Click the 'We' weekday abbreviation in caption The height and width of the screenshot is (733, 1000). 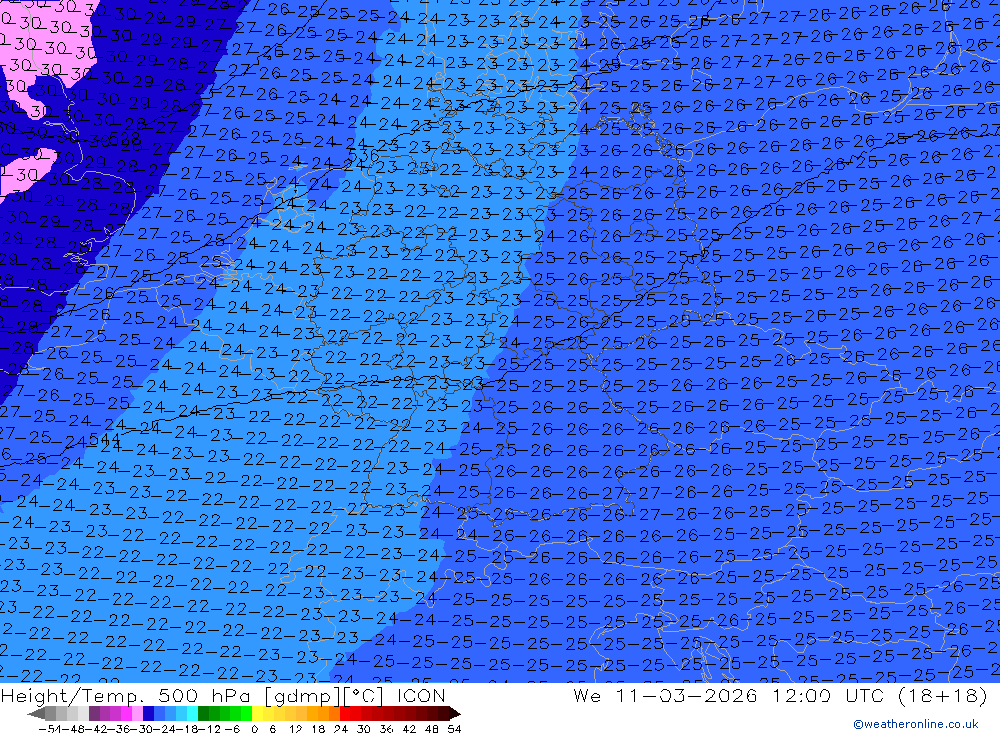click(587, 695)
